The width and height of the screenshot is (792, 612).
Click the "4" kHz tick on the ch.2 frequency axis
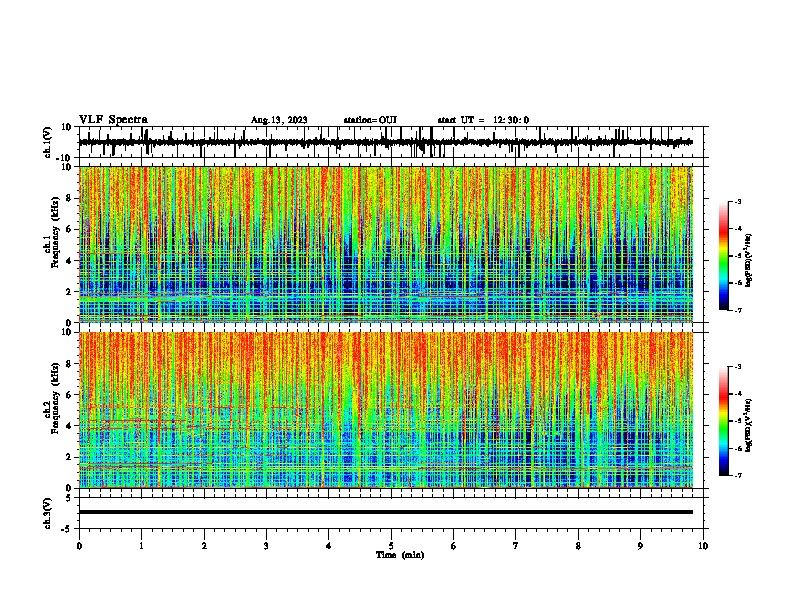(x=69, y=426)
